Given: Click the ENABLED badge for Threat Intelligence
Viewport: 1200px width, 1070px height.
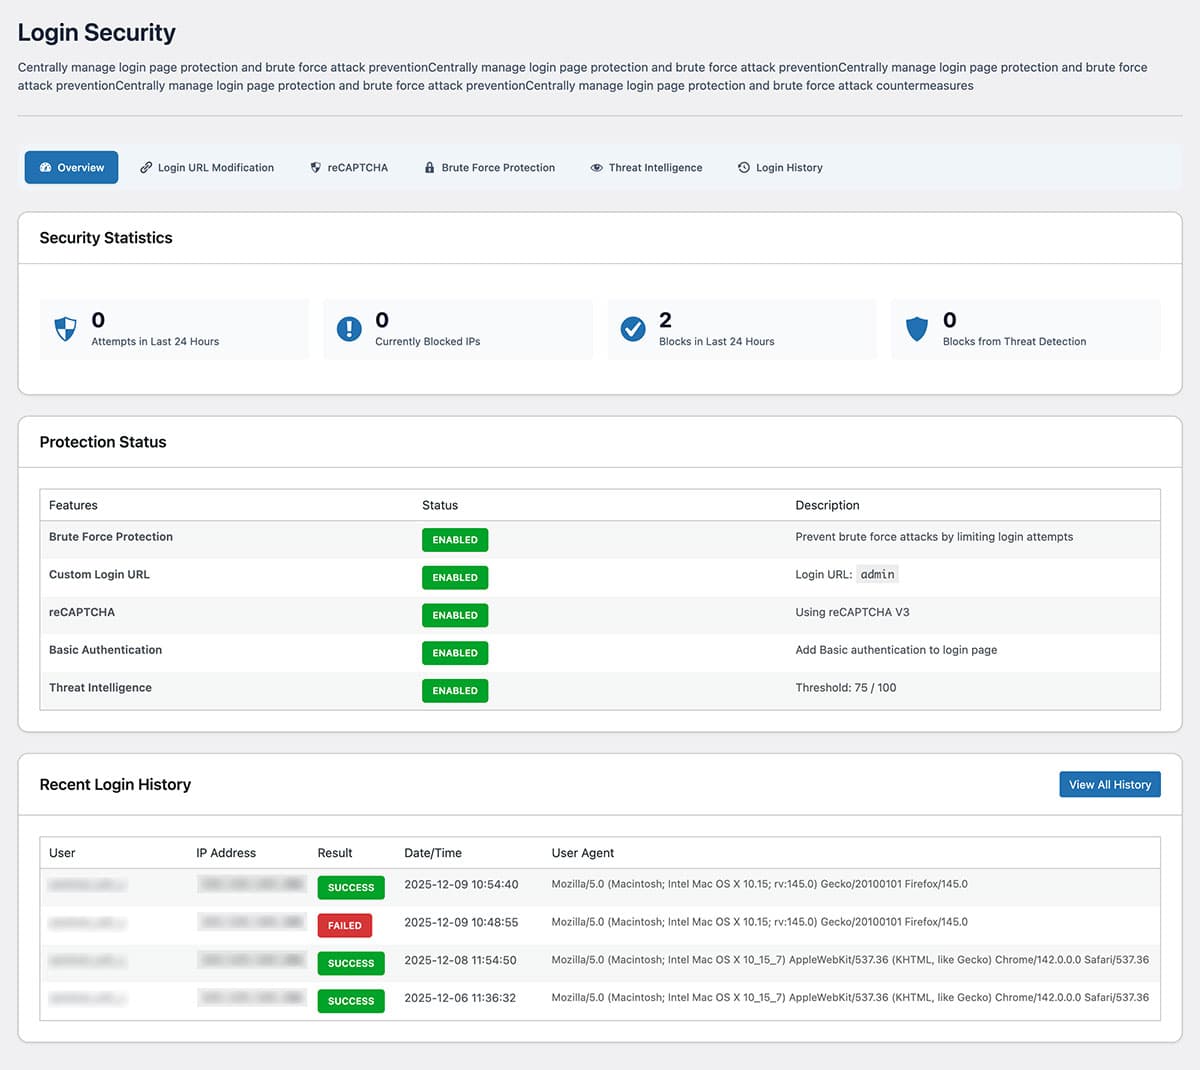Looking at the screenshot, I should [455, 691].
